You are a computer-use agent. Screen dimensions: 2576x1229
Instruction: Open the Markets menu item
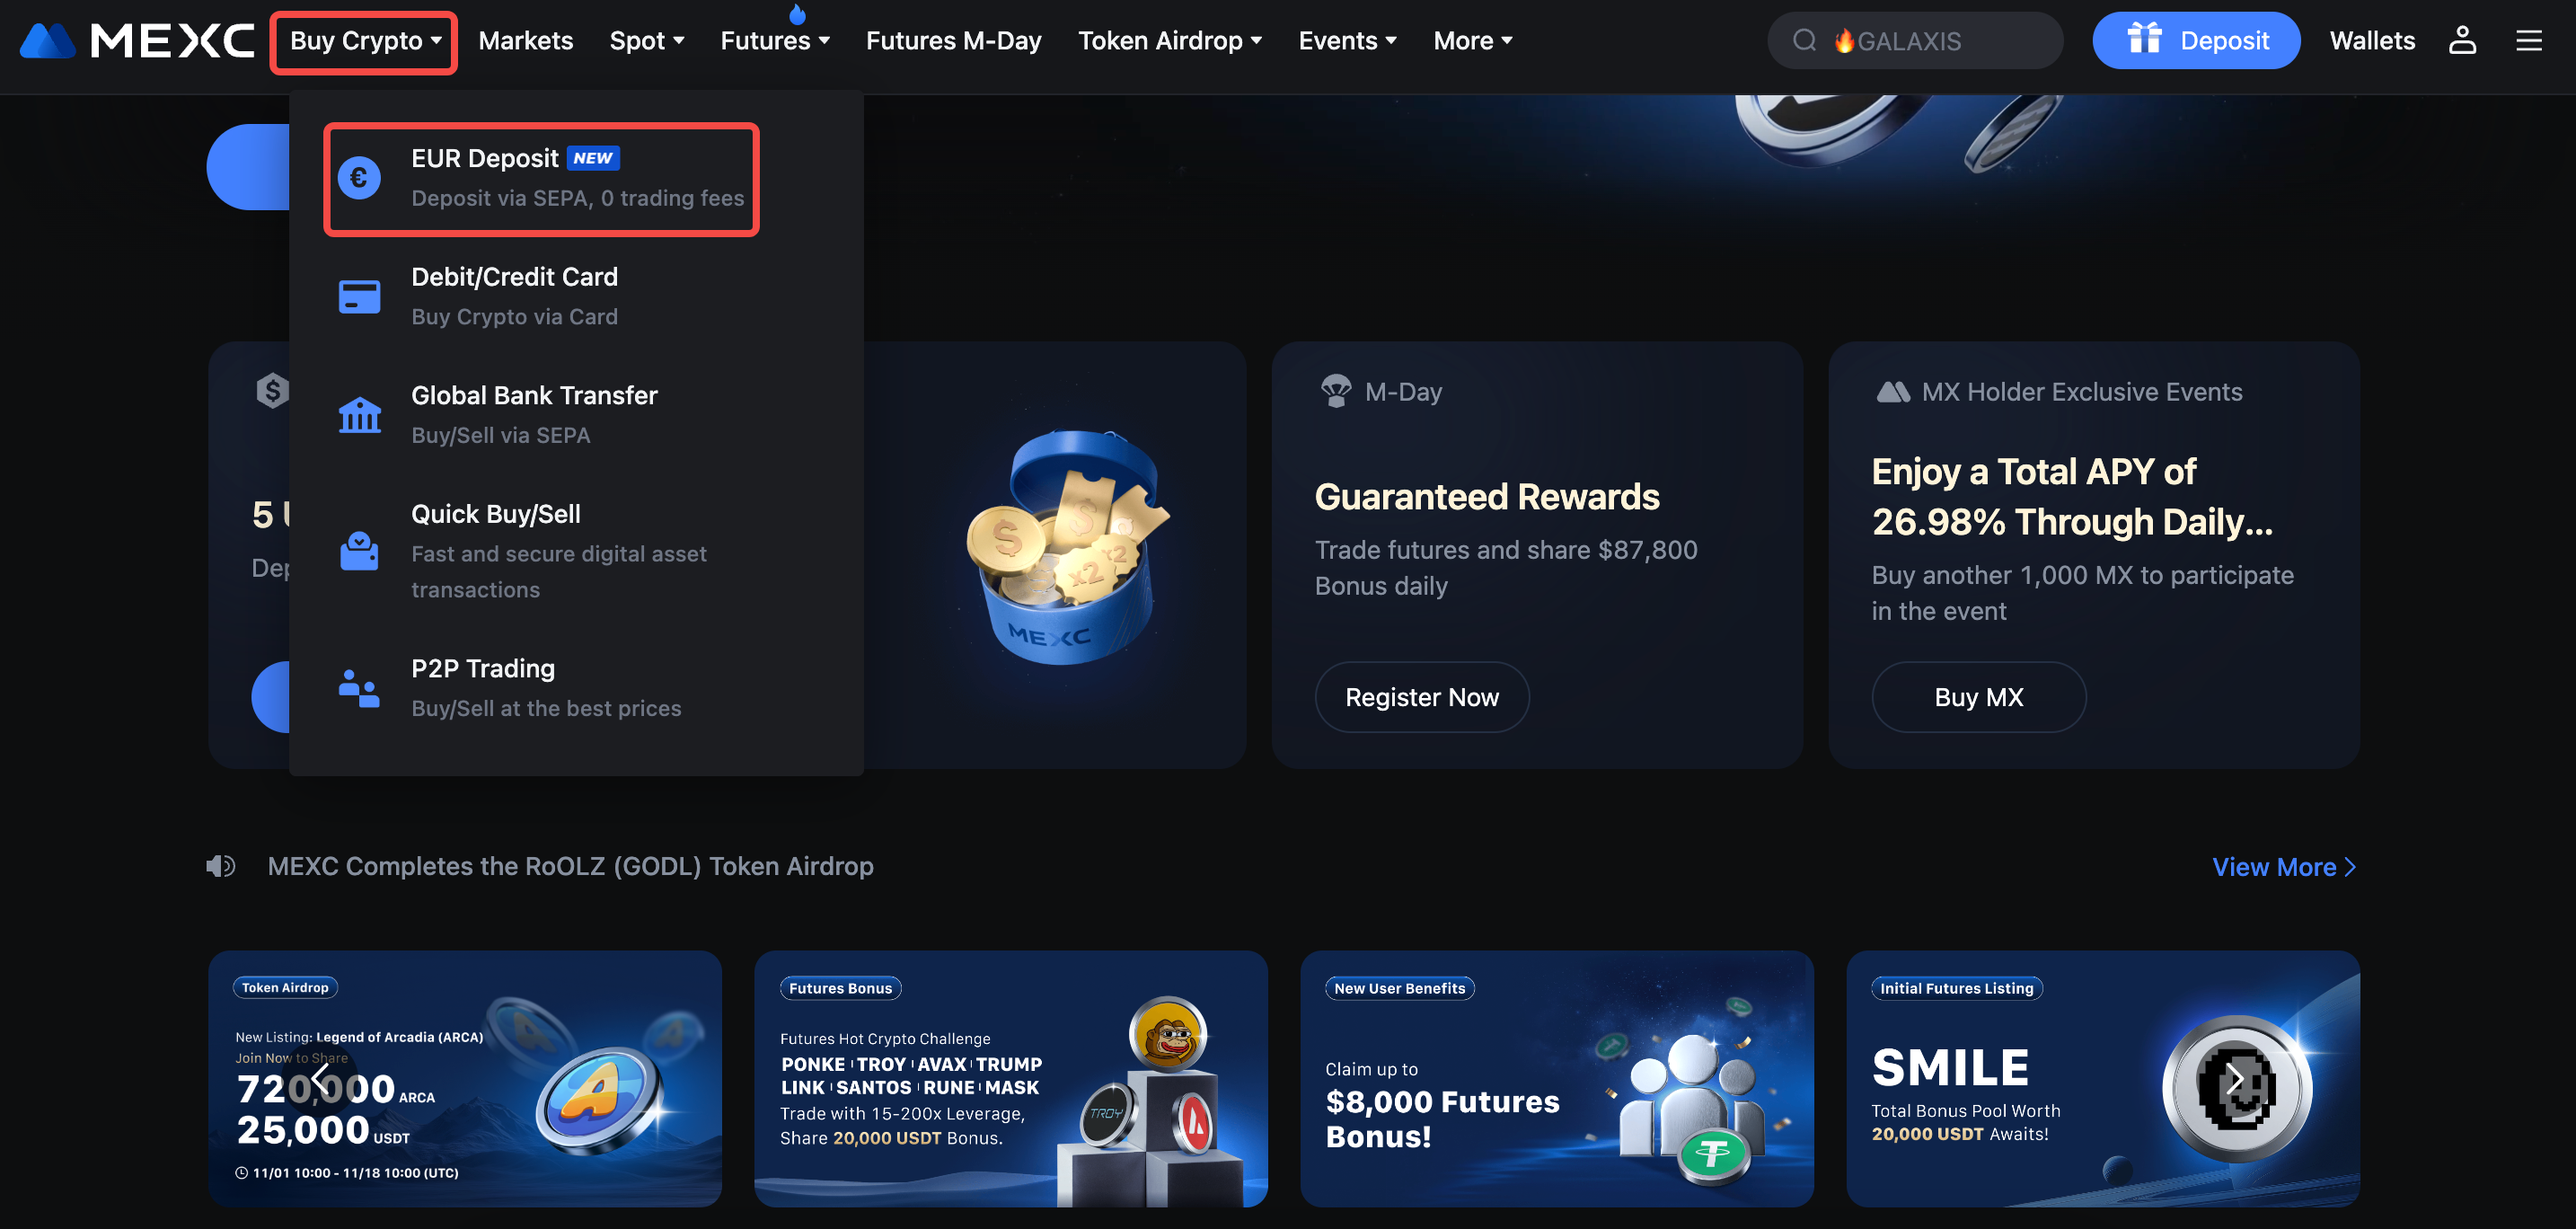525,41
